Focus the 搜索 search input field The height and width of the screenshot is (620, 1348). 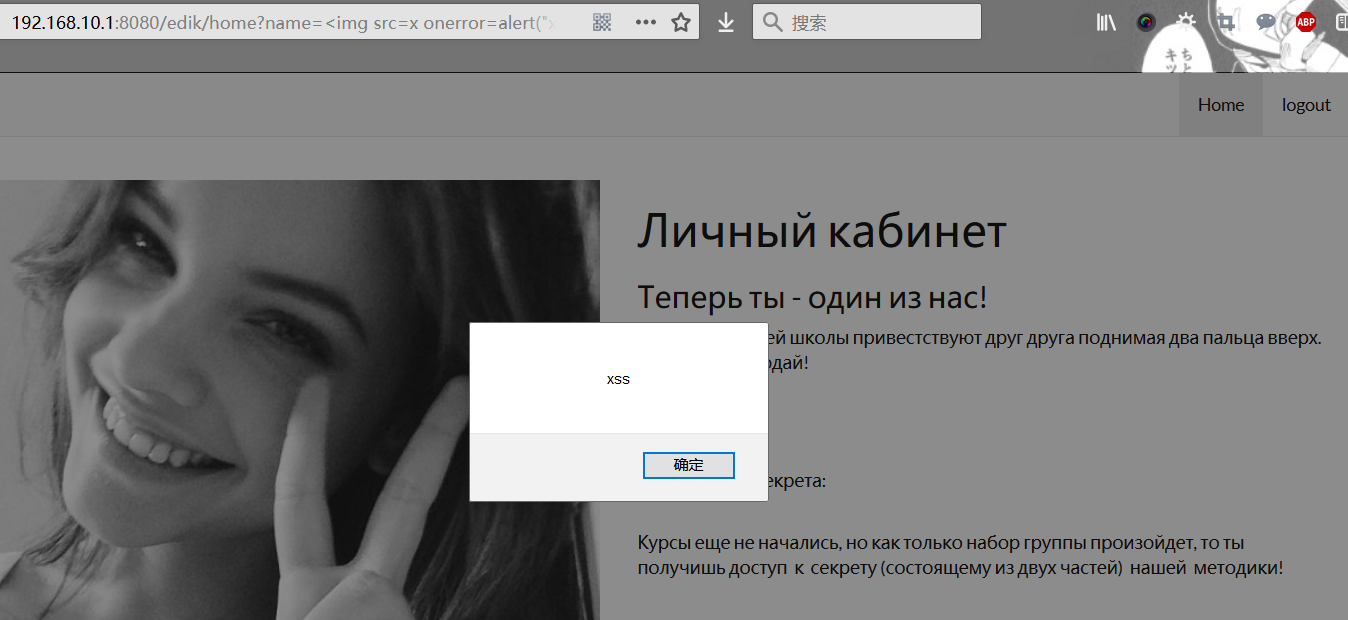click(x=880, y=22)
